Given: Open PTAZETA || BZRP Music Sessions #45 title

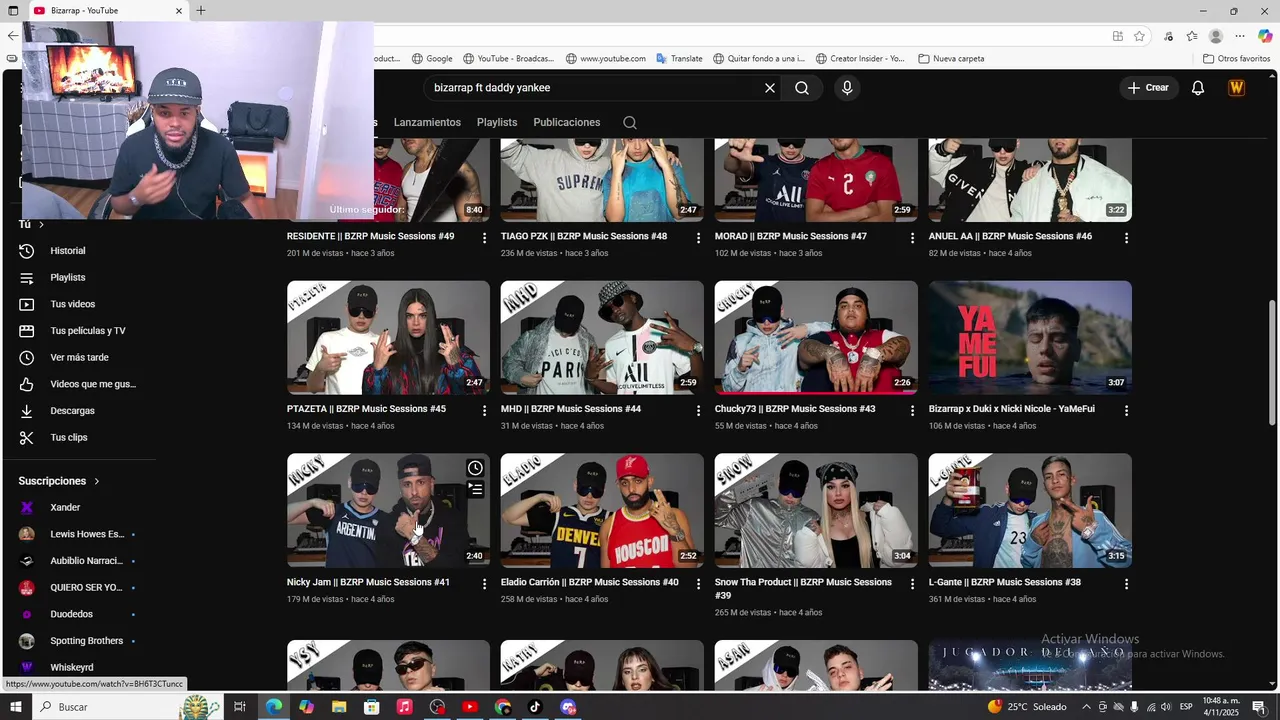Looking at the screenshot, I should (366, 409).
